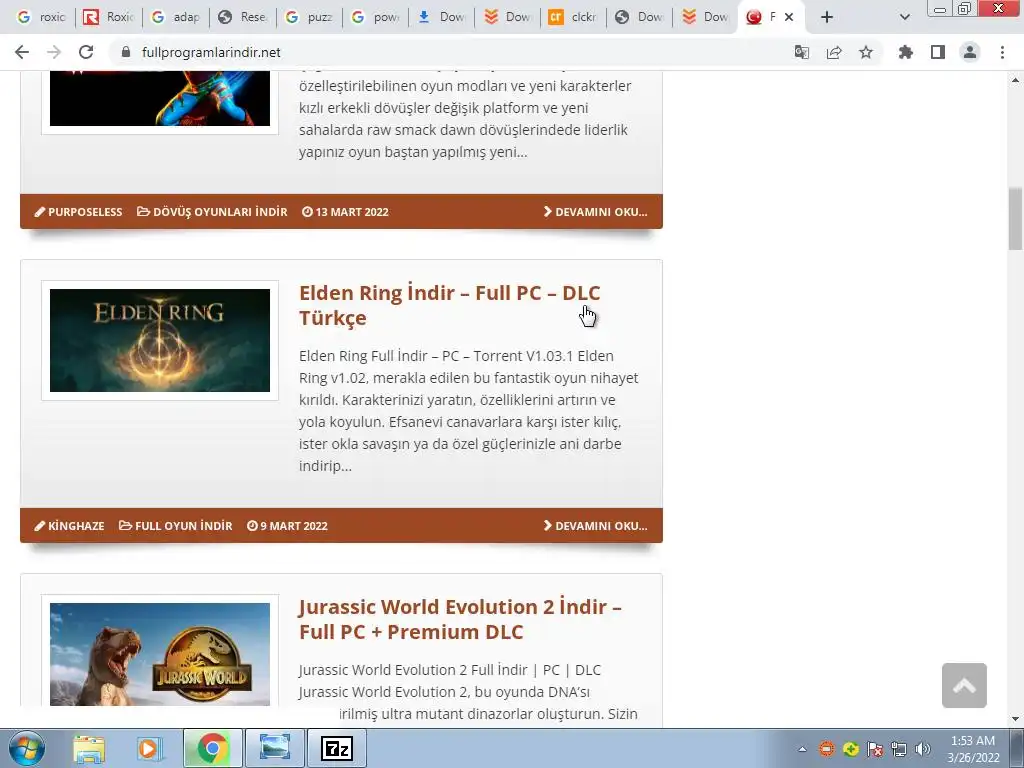Share this page using the share icon

[834, 52]
